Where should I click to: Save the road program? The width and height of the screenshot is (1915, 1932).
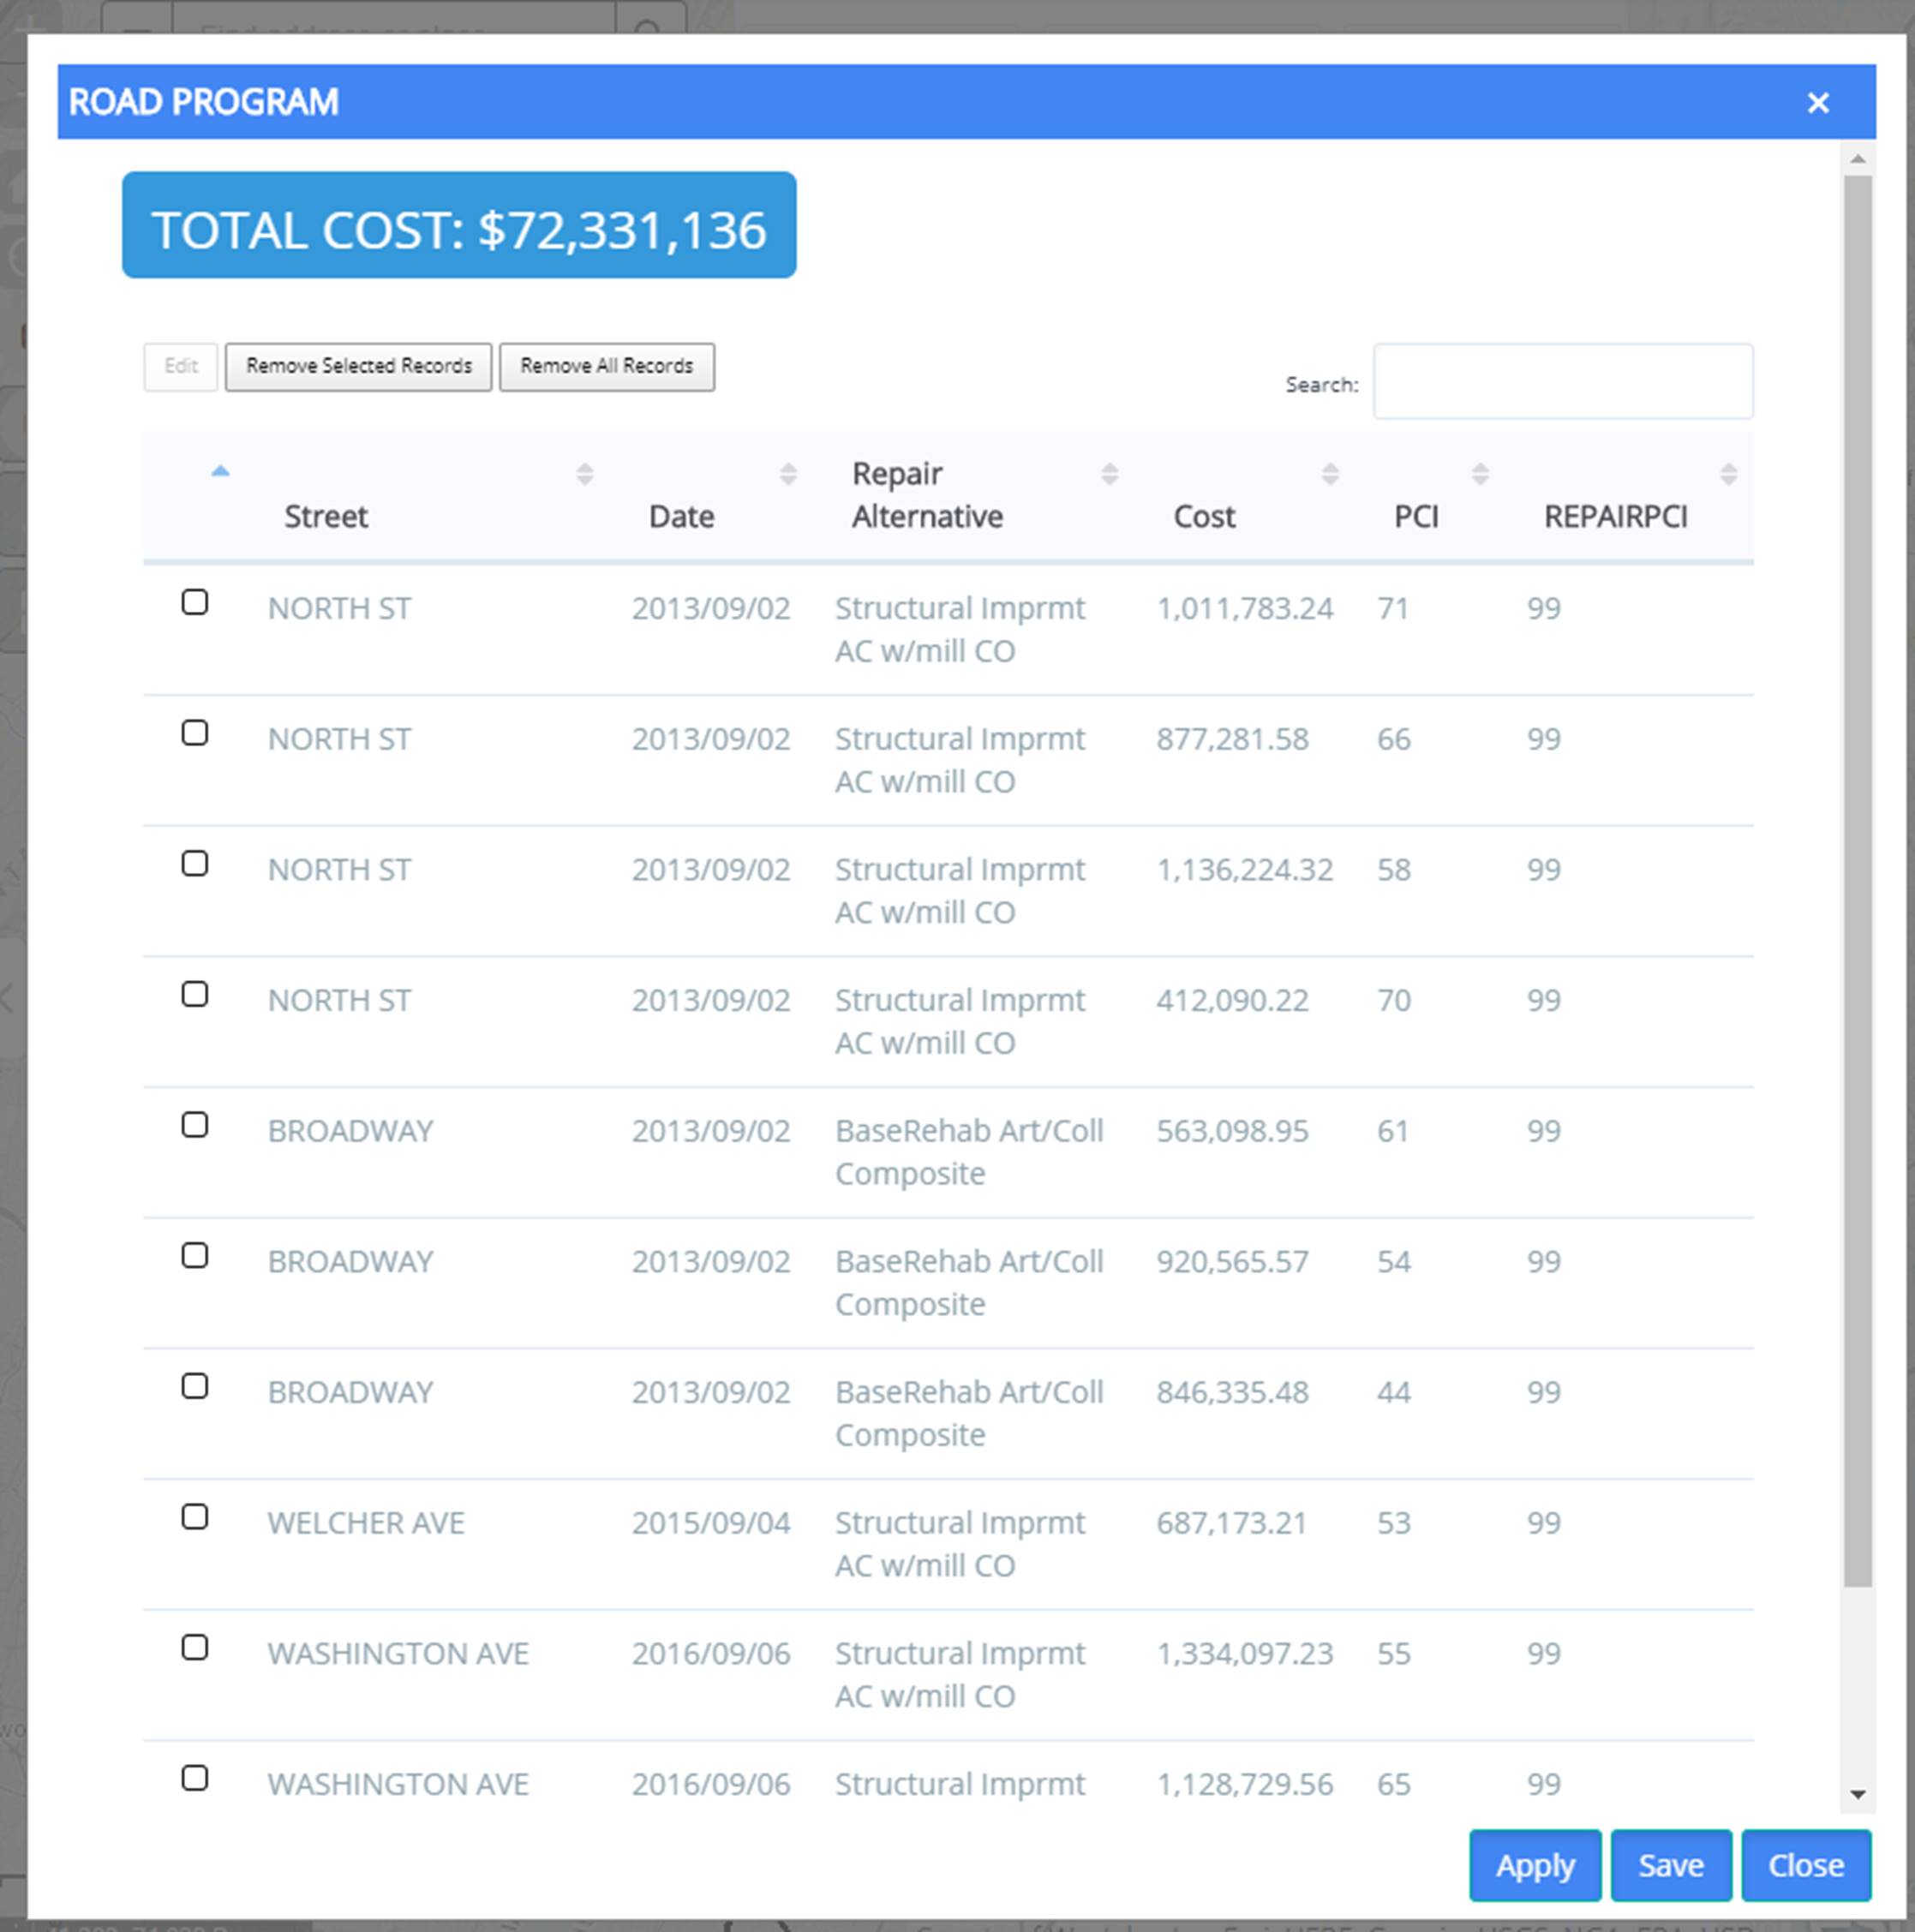[x=1670, y=1865]
